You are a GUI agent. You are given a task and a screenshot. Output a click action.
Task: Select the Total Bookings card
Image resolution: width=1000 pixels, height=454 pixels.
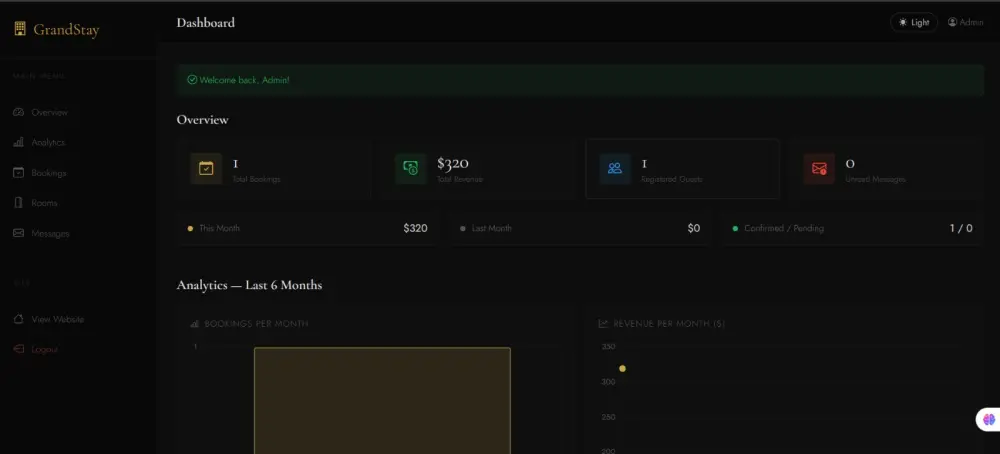tap(274, 169)
